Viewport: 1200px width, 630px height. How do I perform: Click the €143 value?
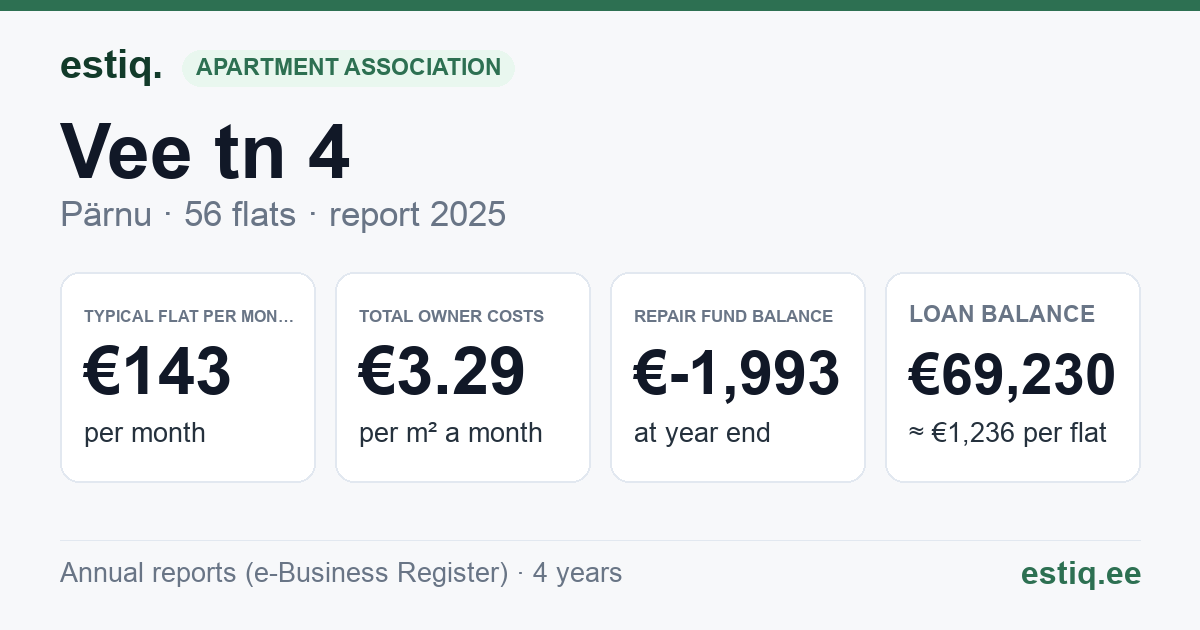[158, 372]
